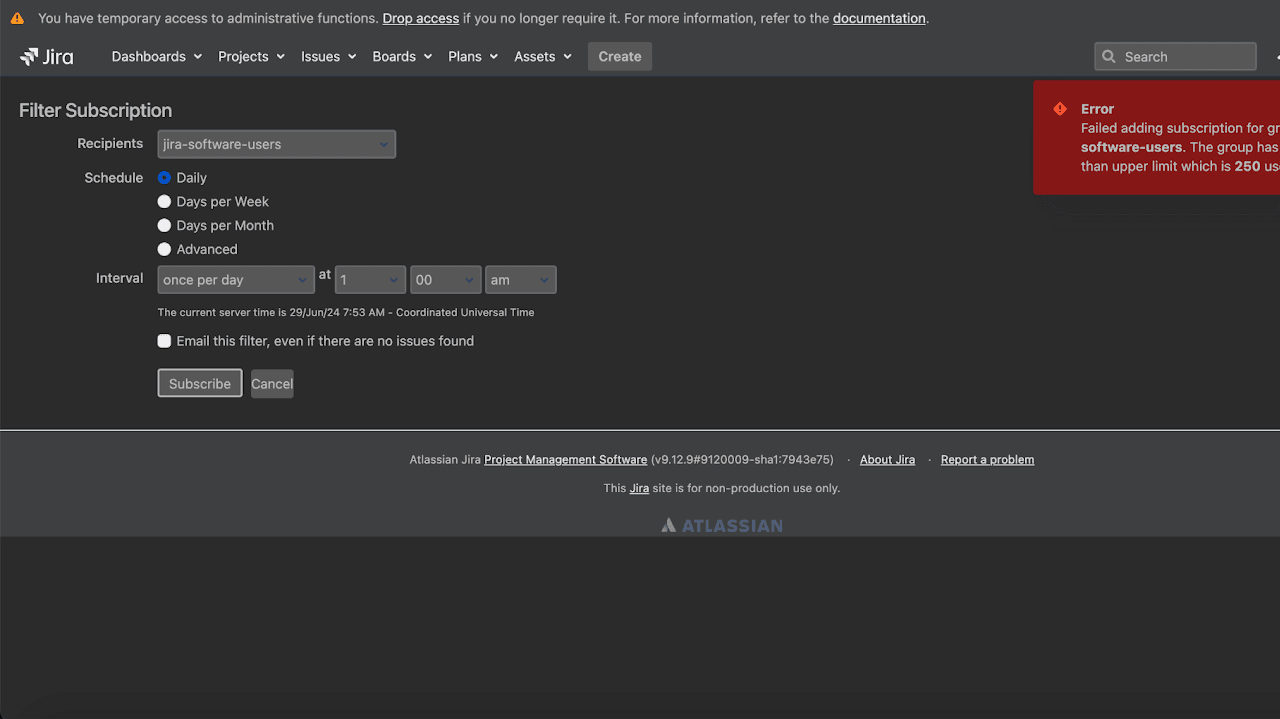Open the "once per day" Interval dropdown
1280x719 pixels.
[x=235, y=279]
